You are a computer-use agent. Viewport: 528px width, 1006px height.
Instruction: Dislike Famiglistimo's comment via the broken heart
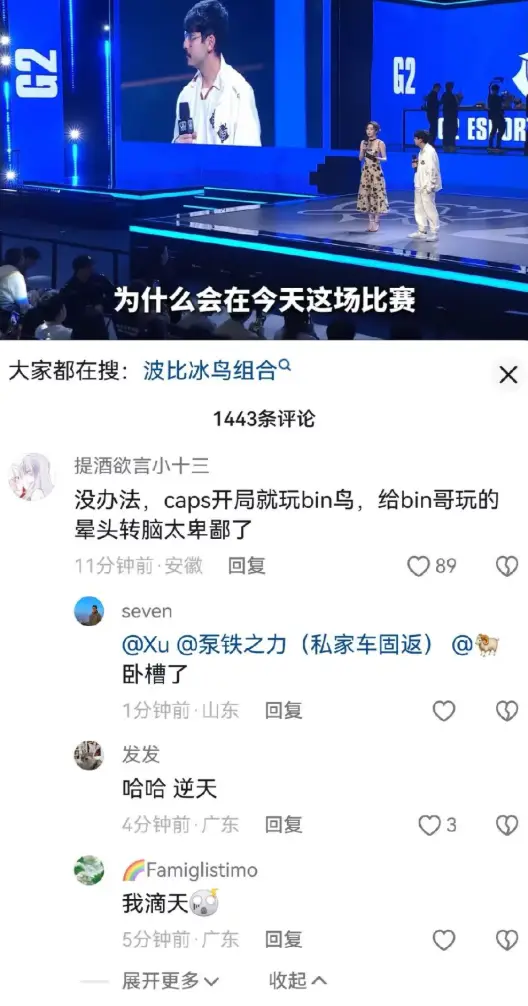pyautogui.click(x=507, y=940)
